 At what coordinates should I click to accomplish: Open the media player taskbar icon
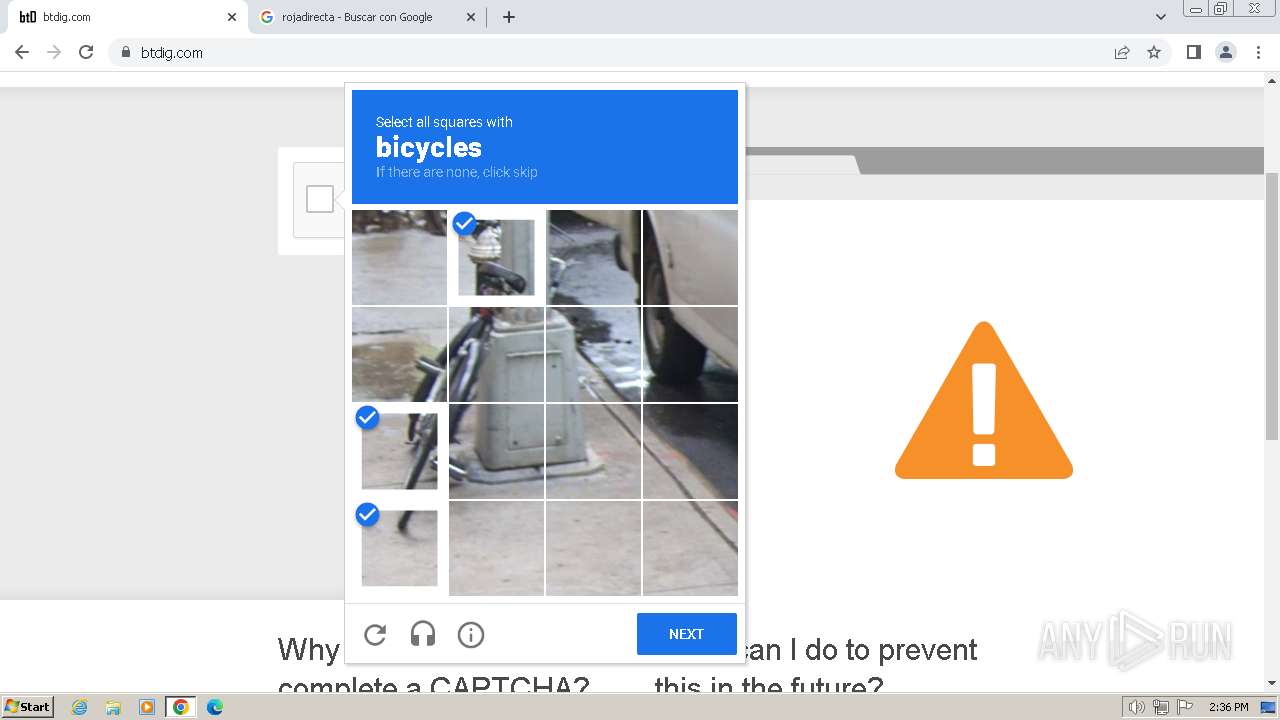coord(147,707)
